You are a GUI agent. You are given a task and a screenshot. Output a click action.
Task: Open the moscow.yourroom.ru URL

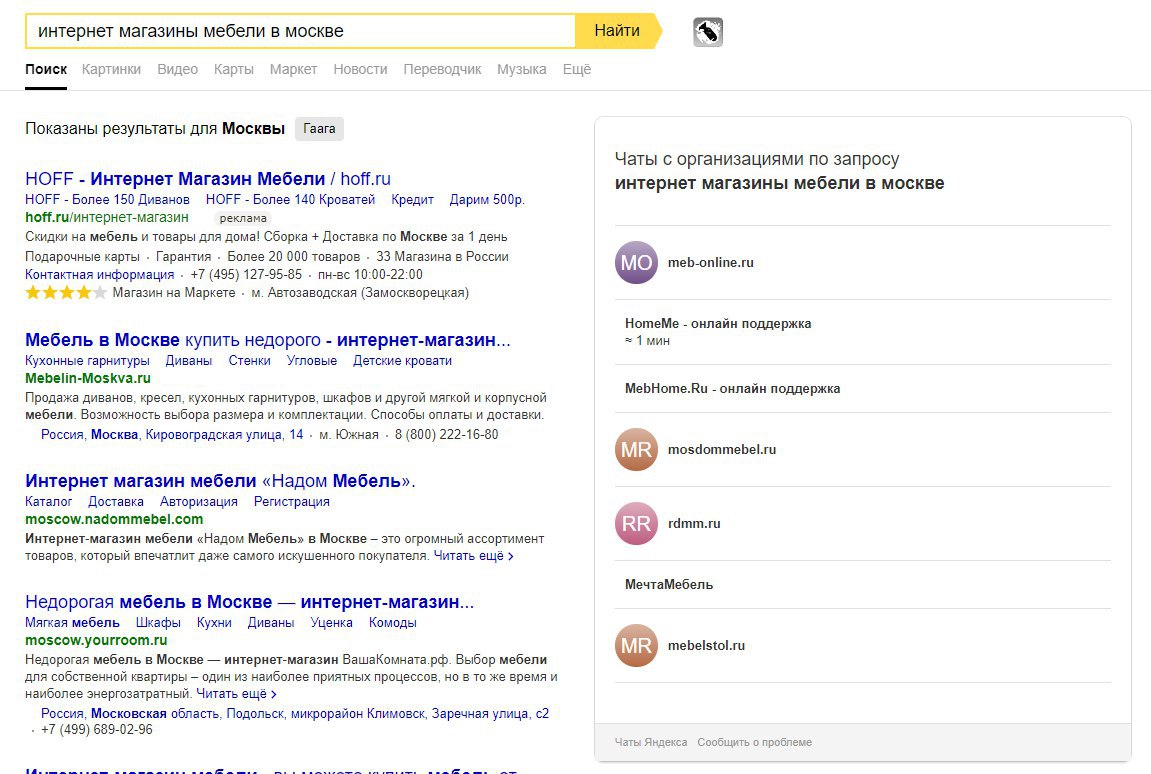click(x=96, y=640)
